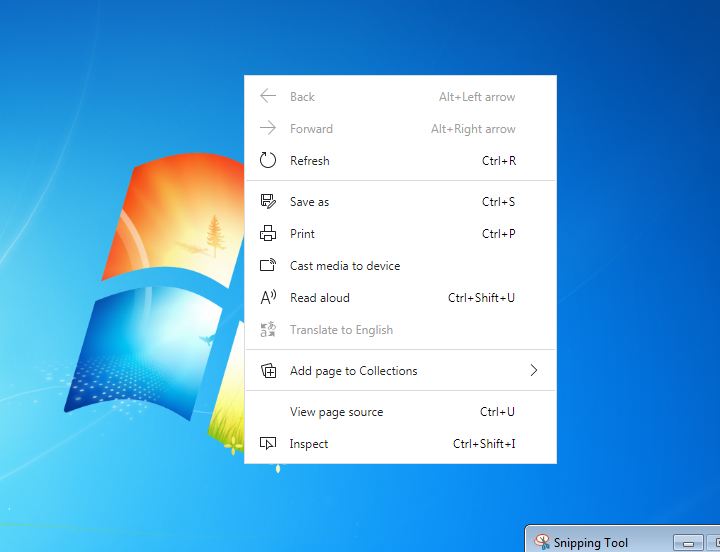Minimize the Snipping Tool window
Image resolution: width=720 pixels, height=552 pixels.
(688, 543)
